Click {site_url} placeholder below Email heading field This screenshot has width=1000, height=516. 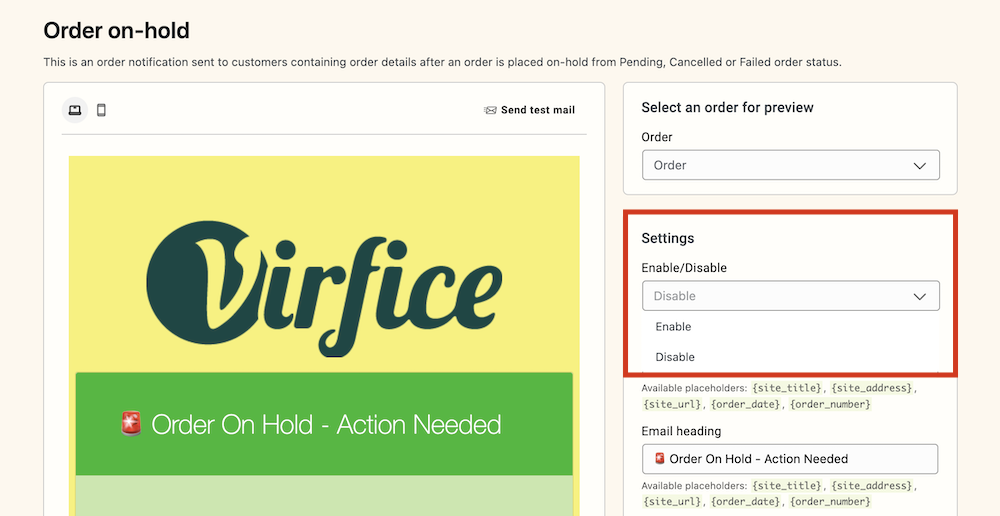[672, 502]
